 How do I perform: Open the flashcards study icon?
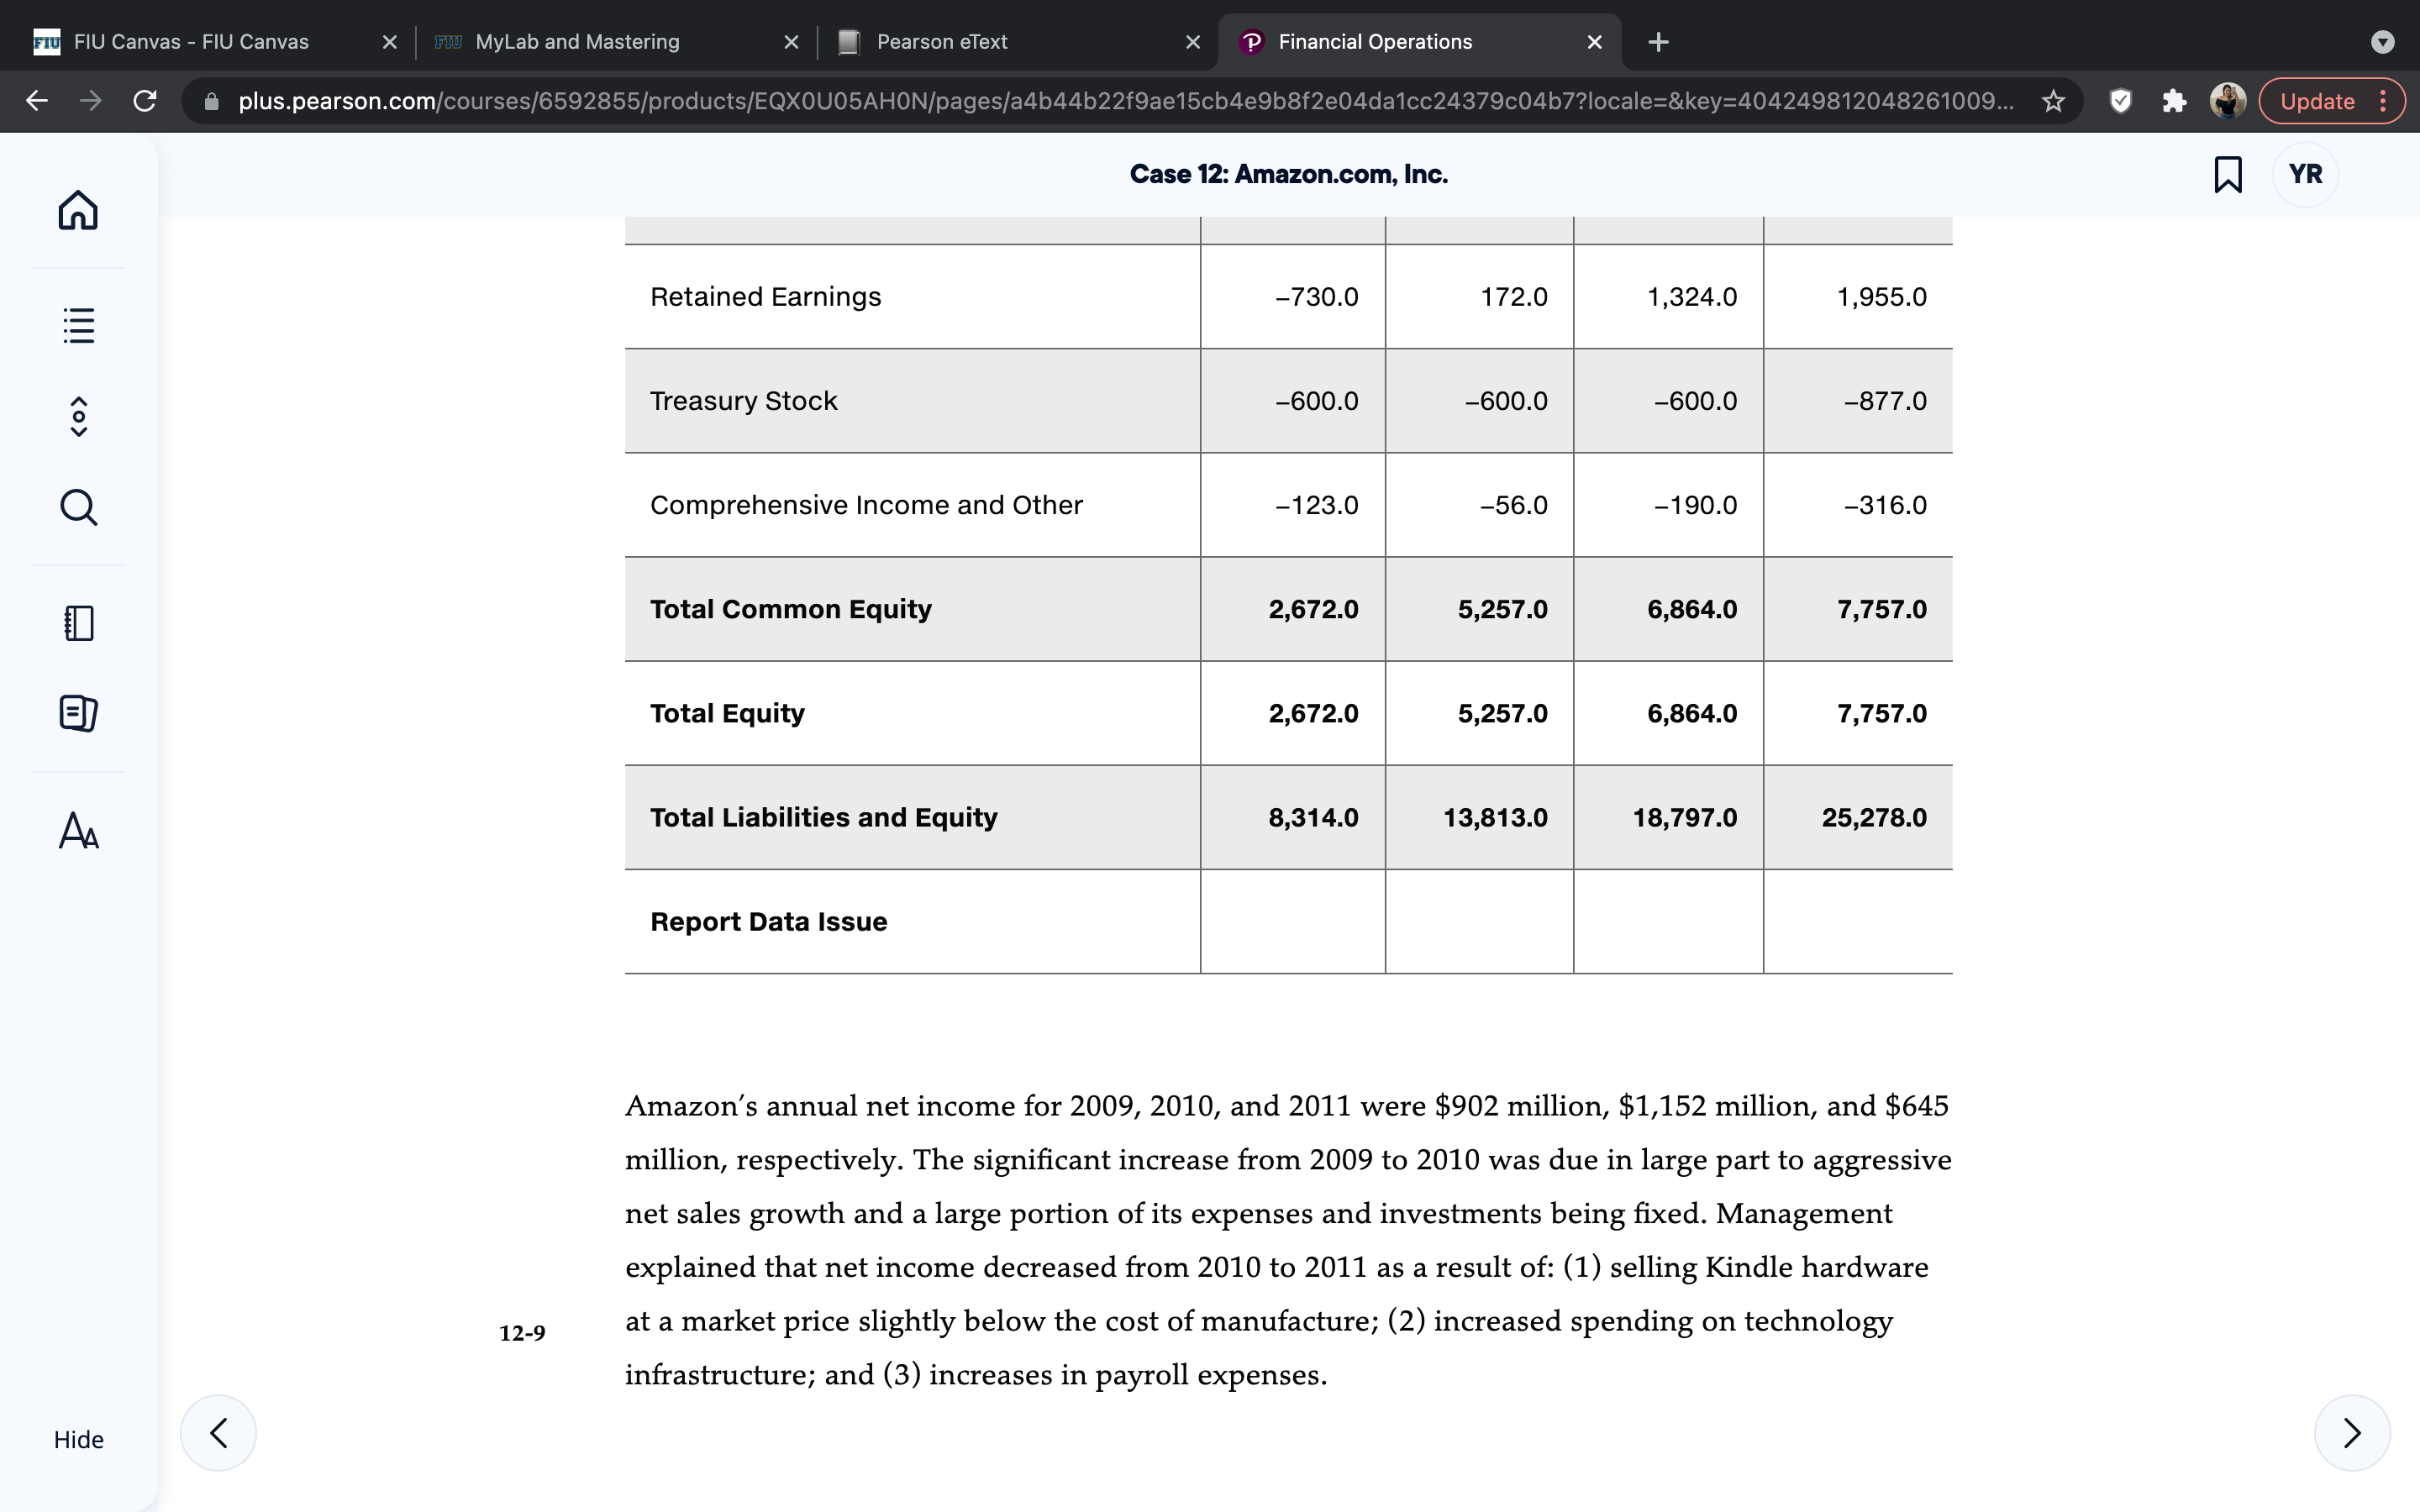[x=78, y=713]
